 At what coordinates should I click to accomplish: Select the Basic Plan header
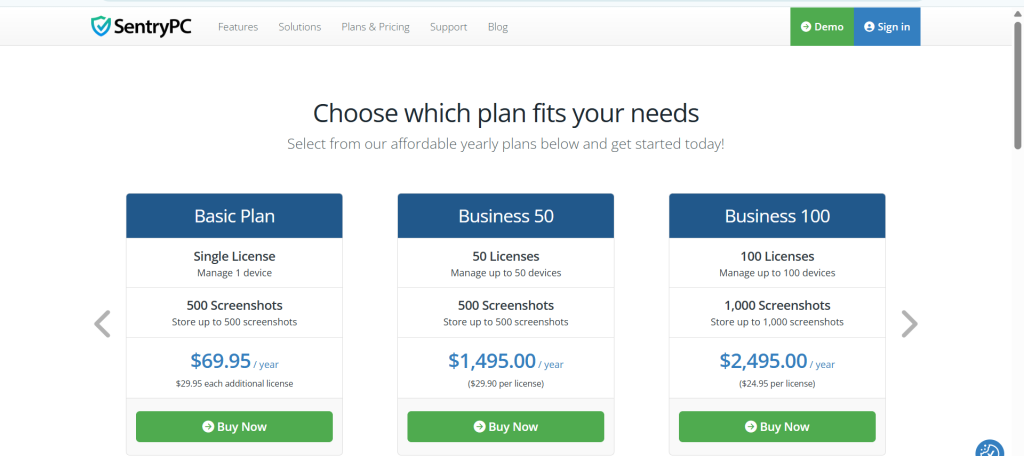click(x=234, y=215)
